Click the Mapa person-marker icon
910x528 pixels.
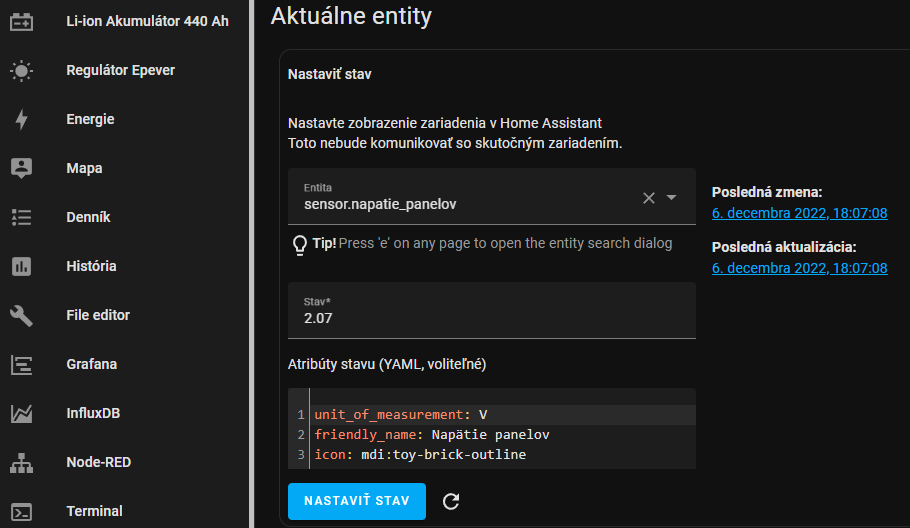(x=22, y=168)
